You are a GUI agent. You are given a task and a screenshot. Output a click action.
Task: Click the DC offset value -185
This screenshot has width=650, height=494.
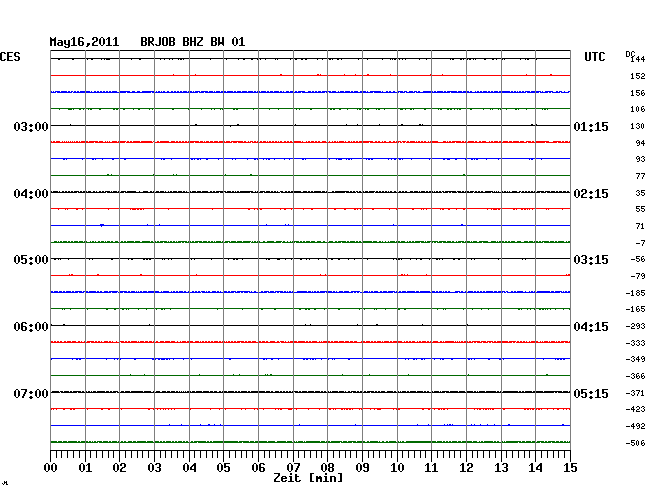pos(635,293)
